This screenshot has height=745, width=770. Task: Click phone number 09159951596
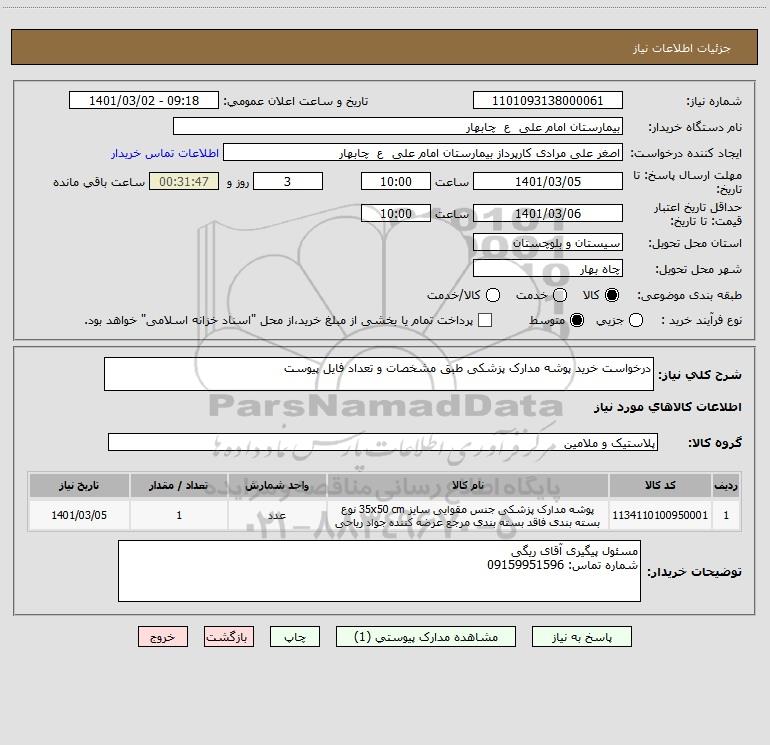point(525,565)
